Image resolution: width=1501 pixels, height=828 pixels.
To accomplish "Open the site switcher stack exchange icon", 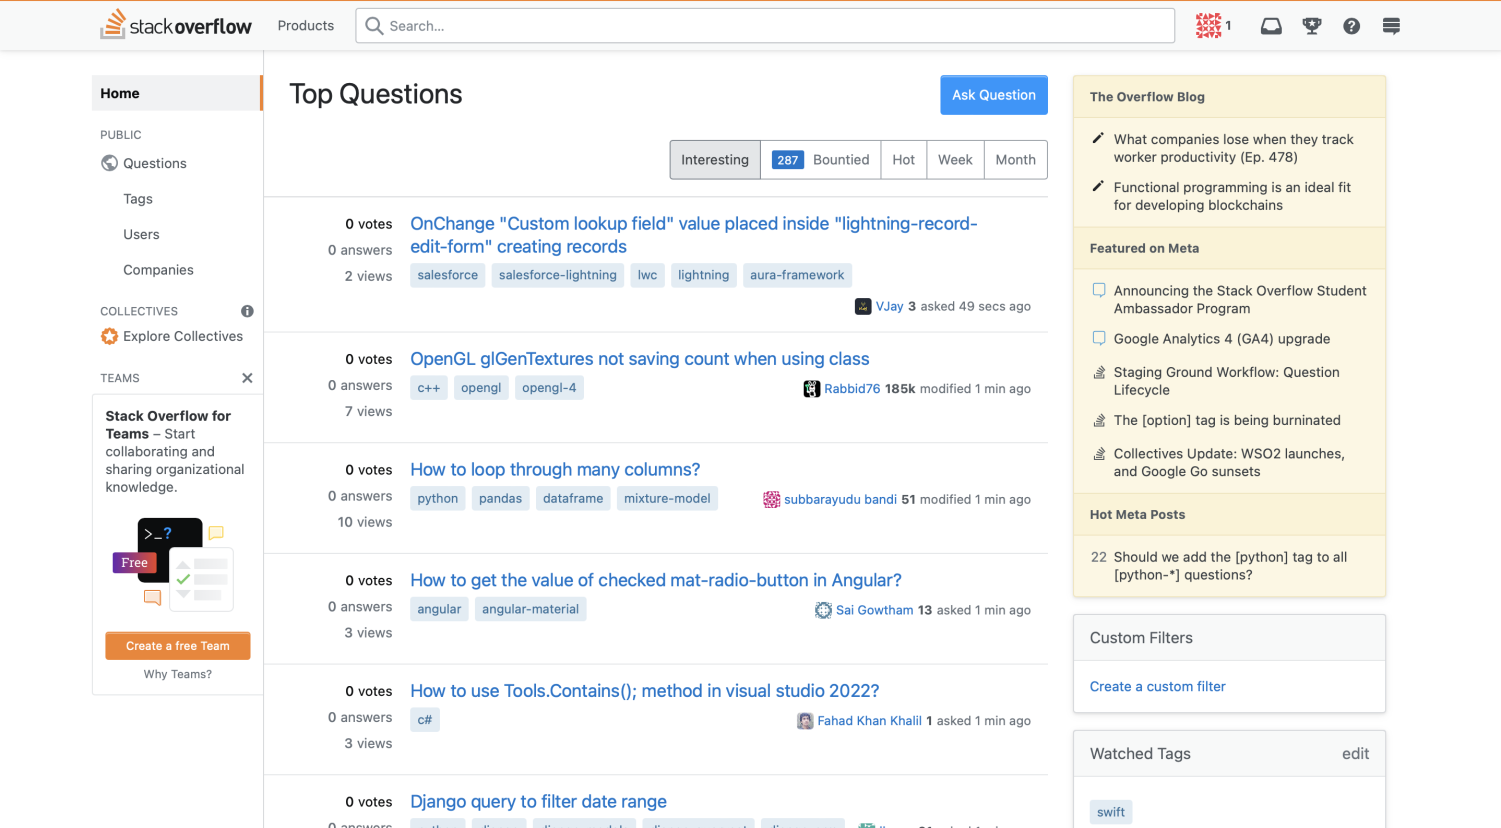I will point(1391,26).
